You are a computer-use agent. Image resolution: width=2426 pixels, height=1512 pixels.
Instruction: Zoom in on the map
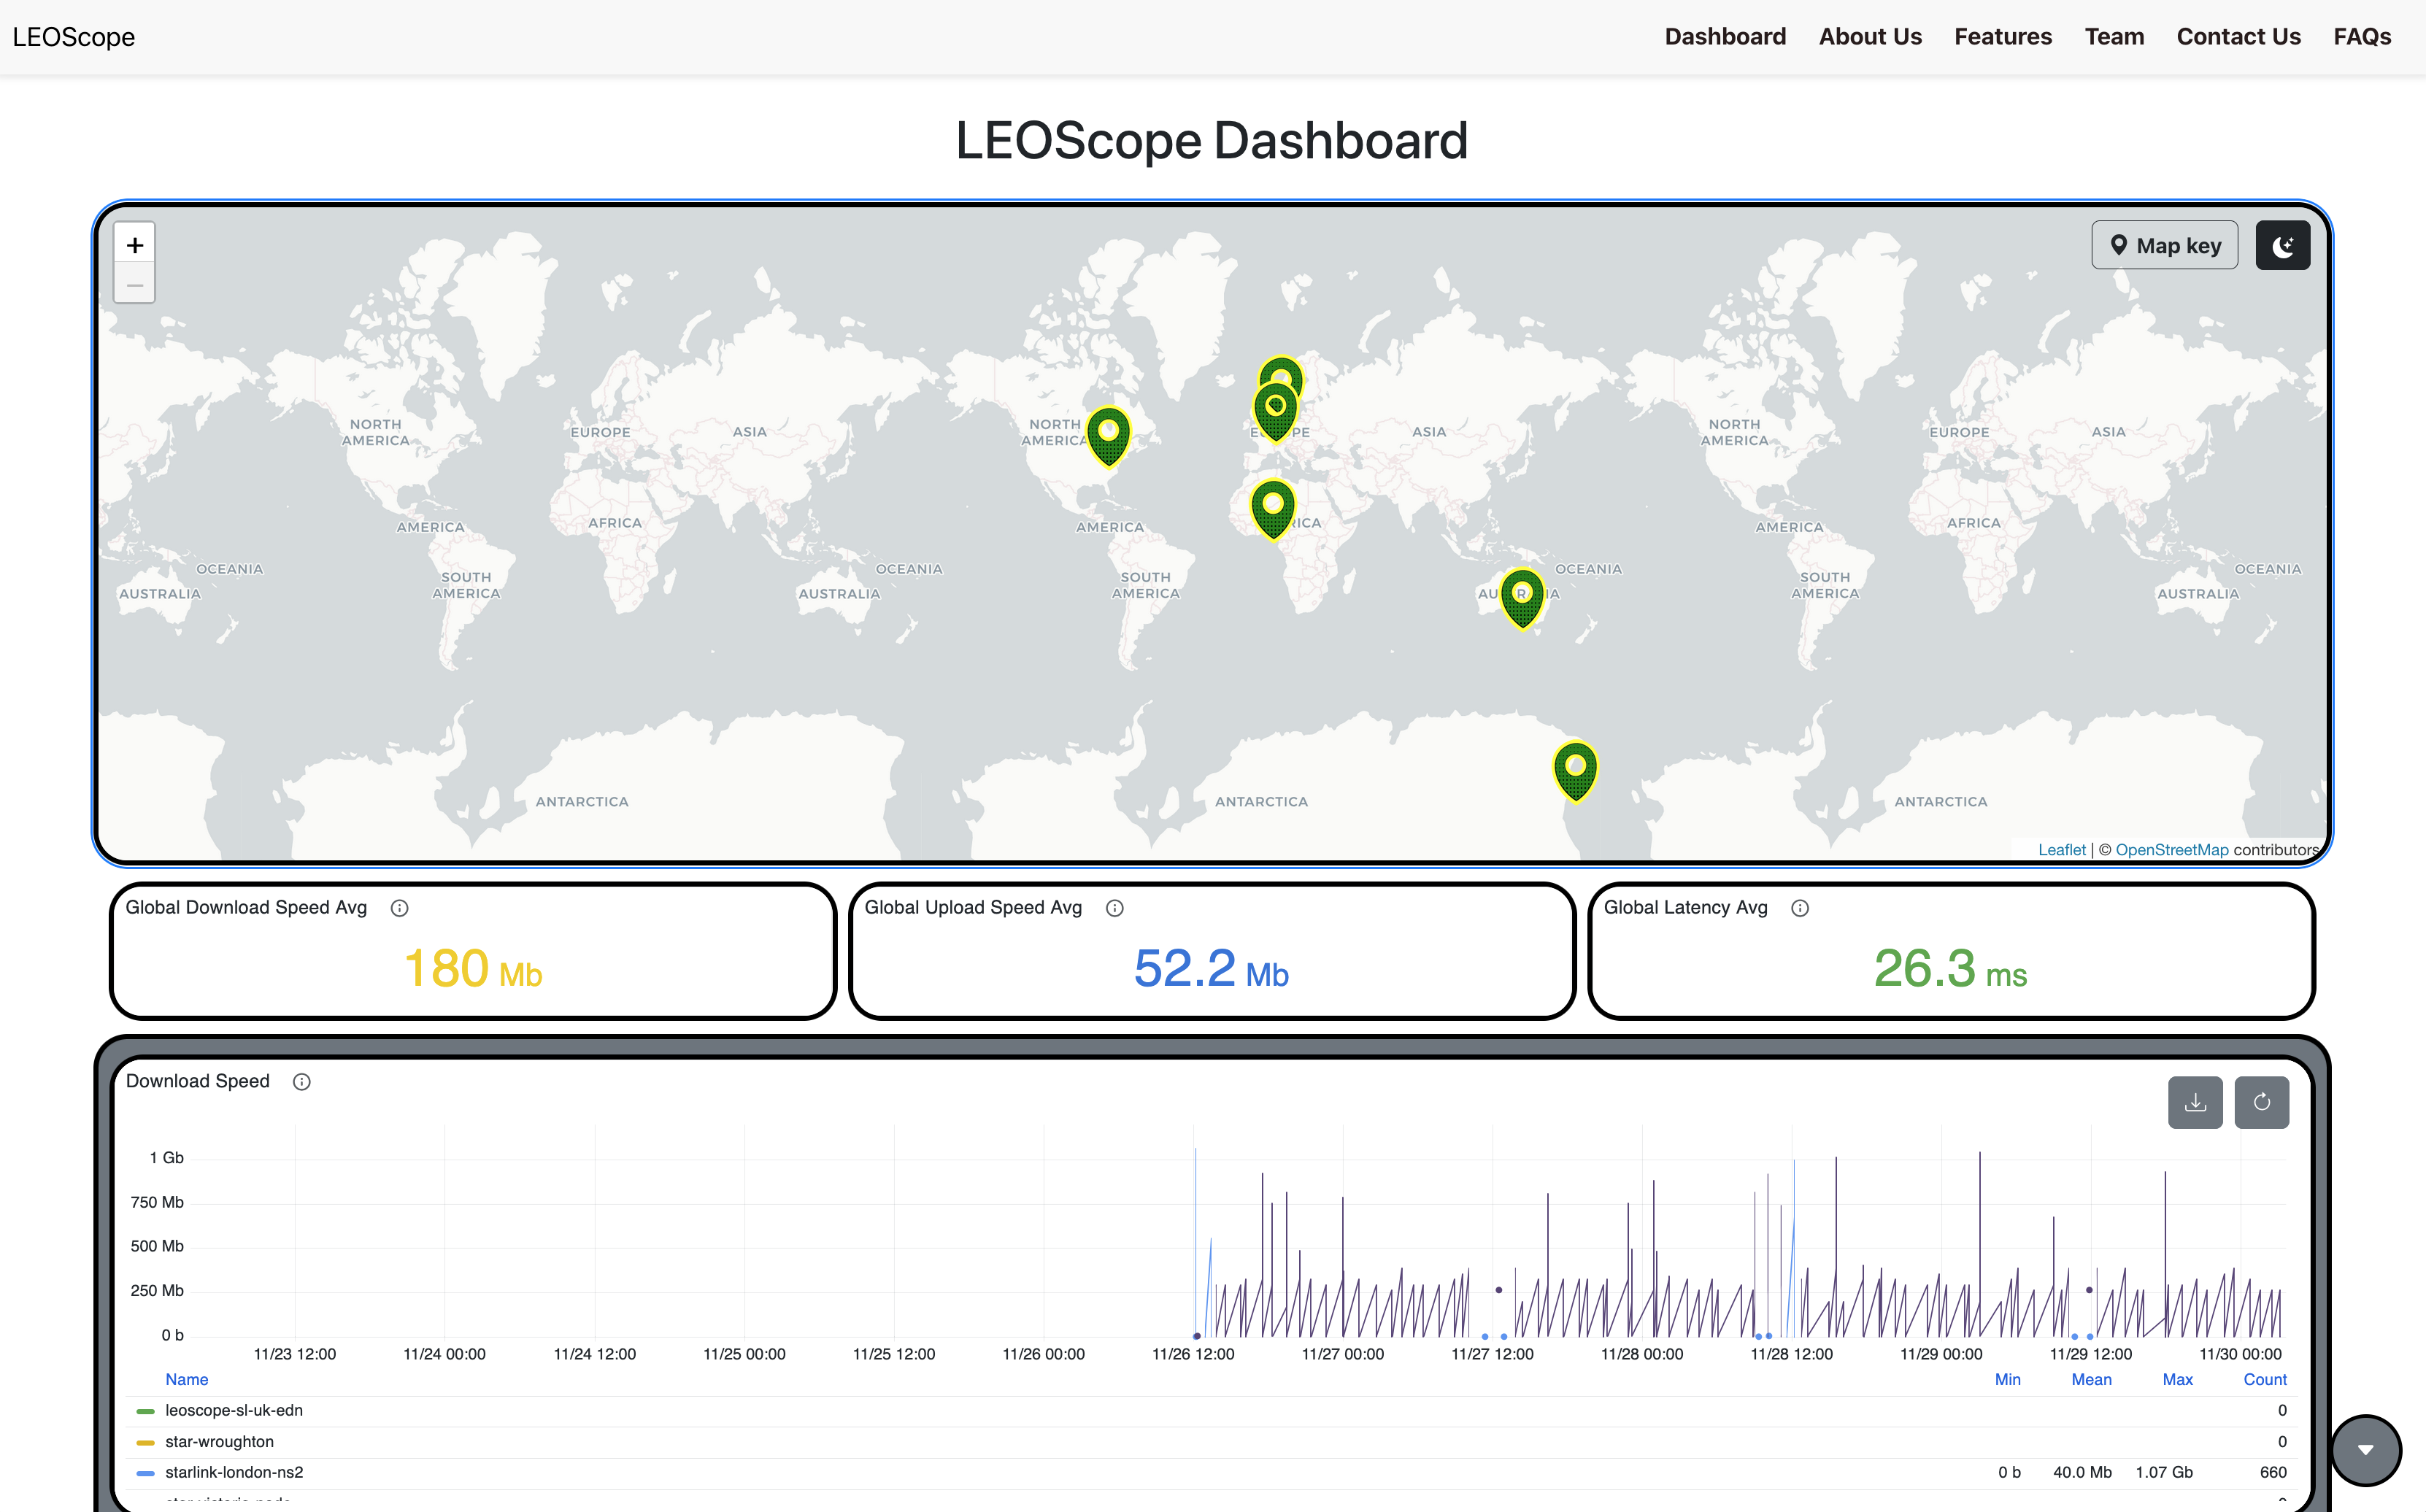coord(135,245)
